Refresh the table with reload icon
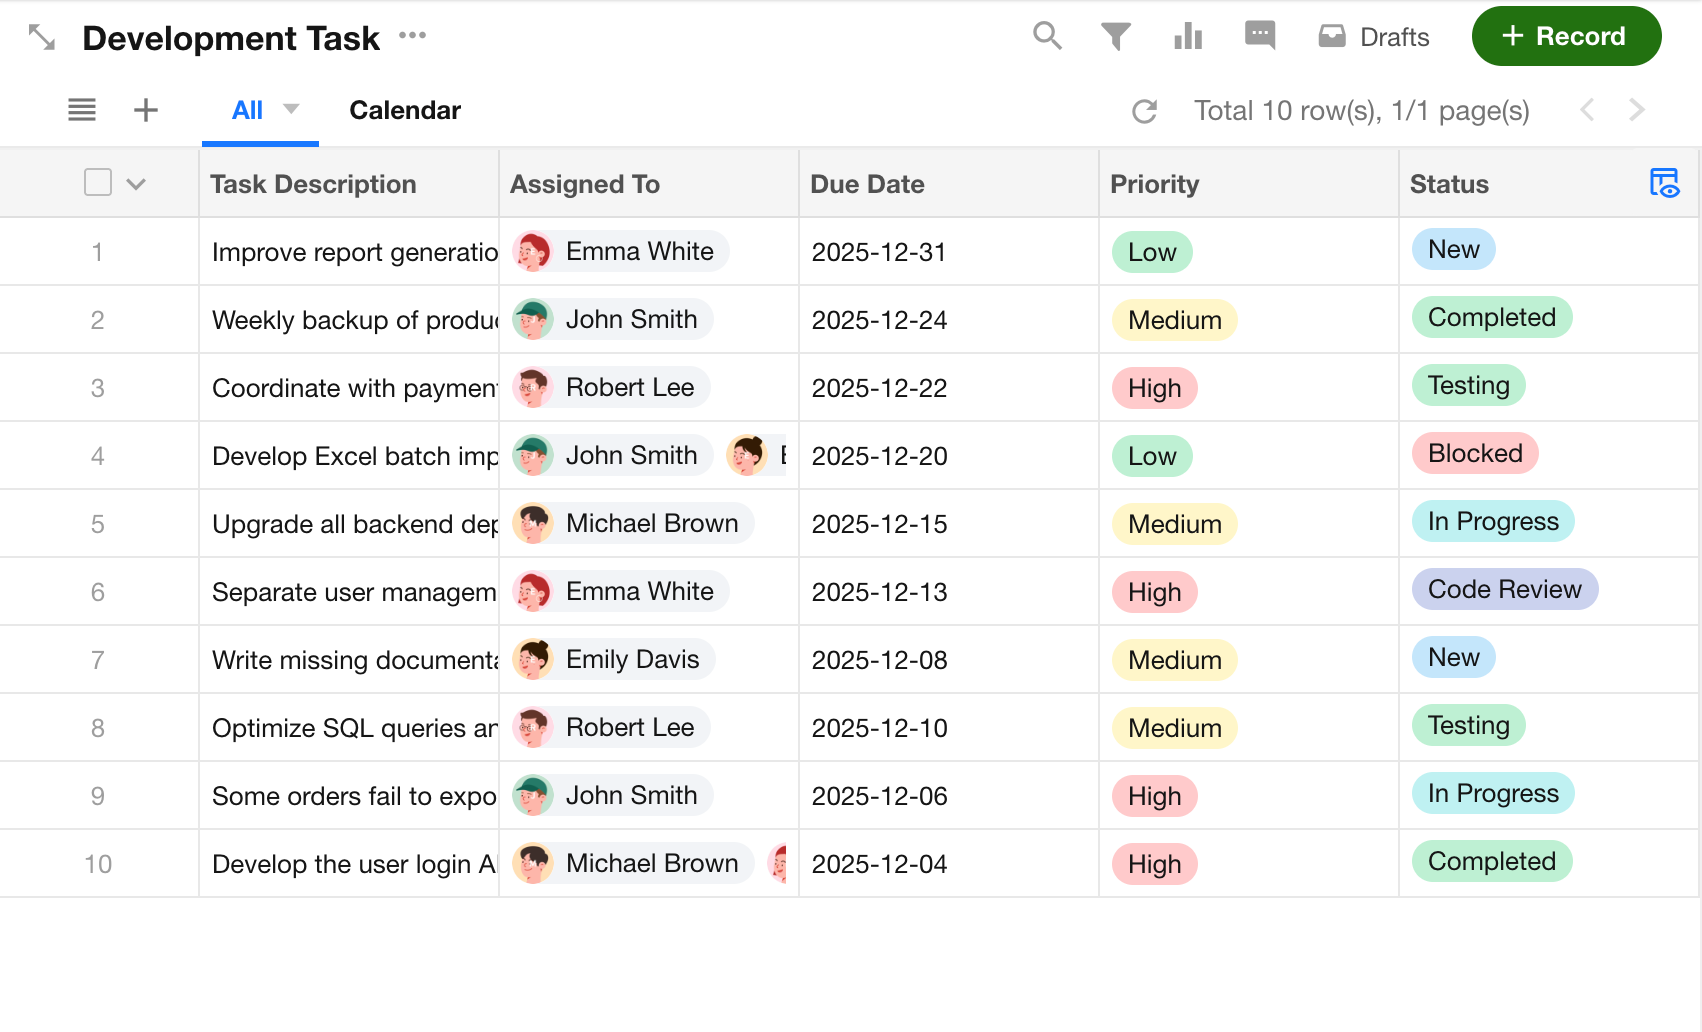 [1144, 111]
